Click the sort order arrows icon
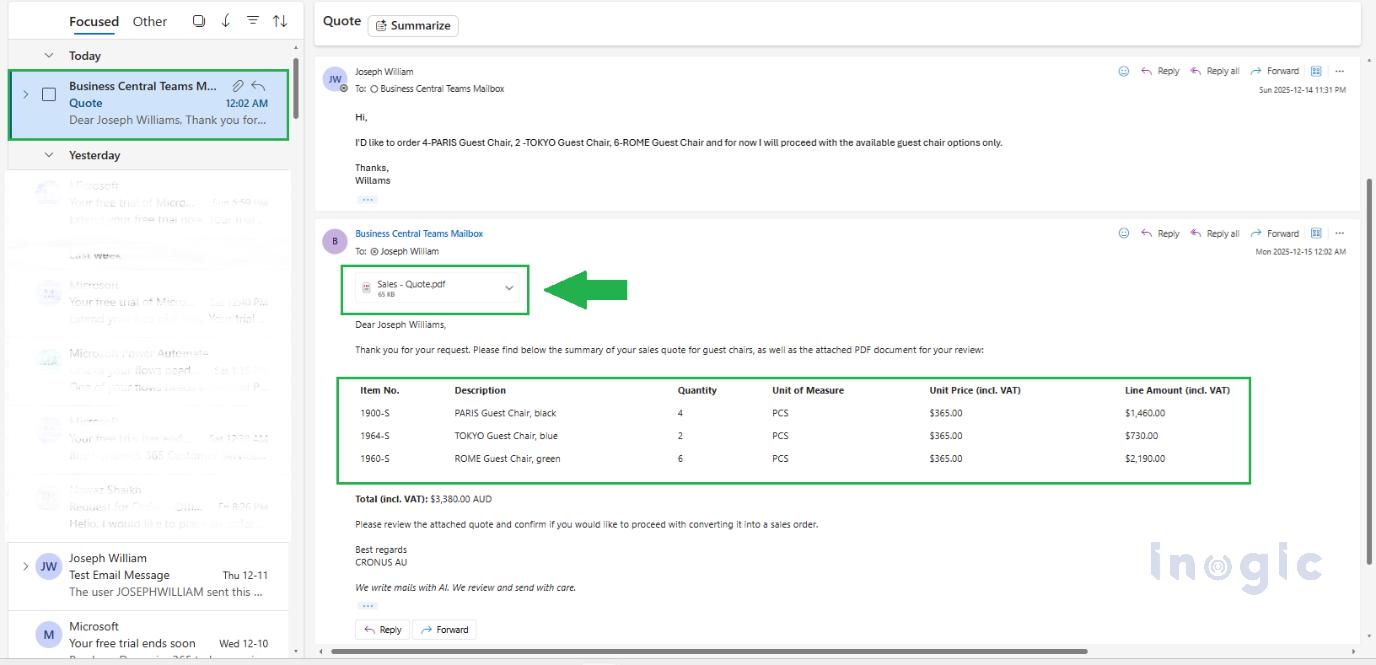1376x665 pixels. [280, 21]
